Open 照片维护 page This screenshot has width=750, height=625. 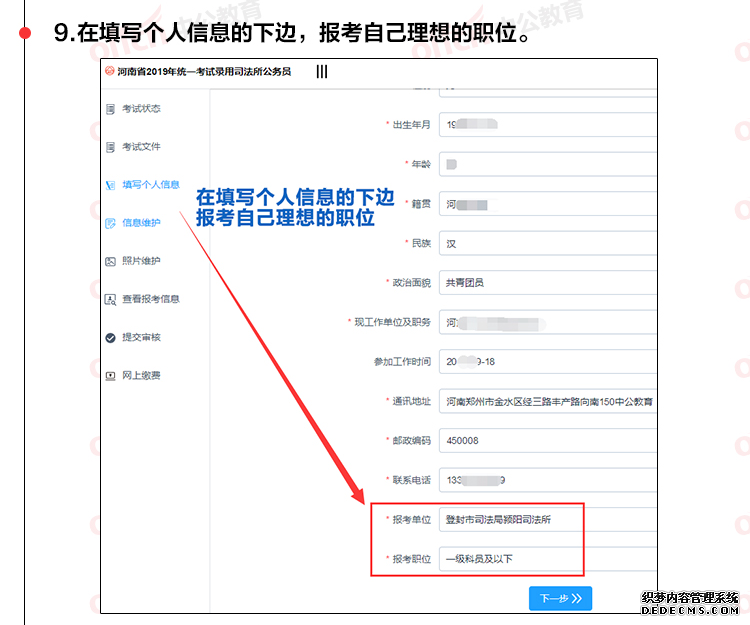[x=141, y=261]
